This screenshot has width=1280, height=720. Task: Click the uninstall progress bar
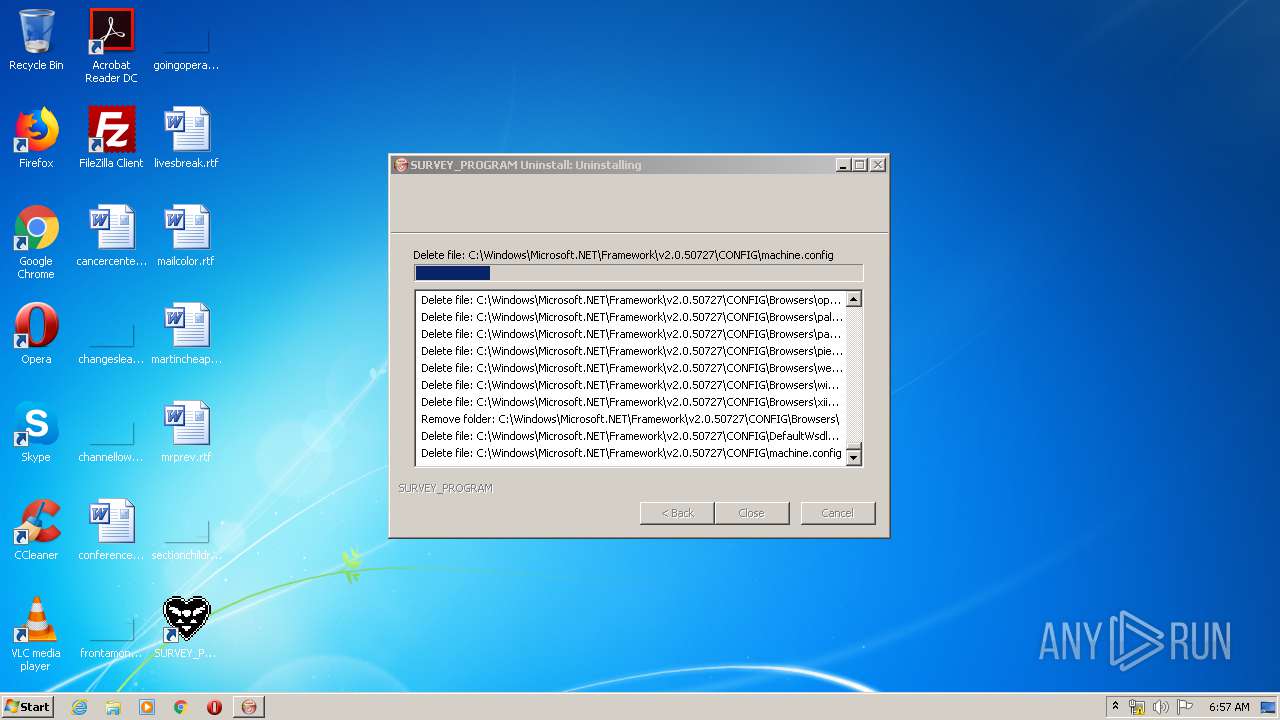coord(638,273)
